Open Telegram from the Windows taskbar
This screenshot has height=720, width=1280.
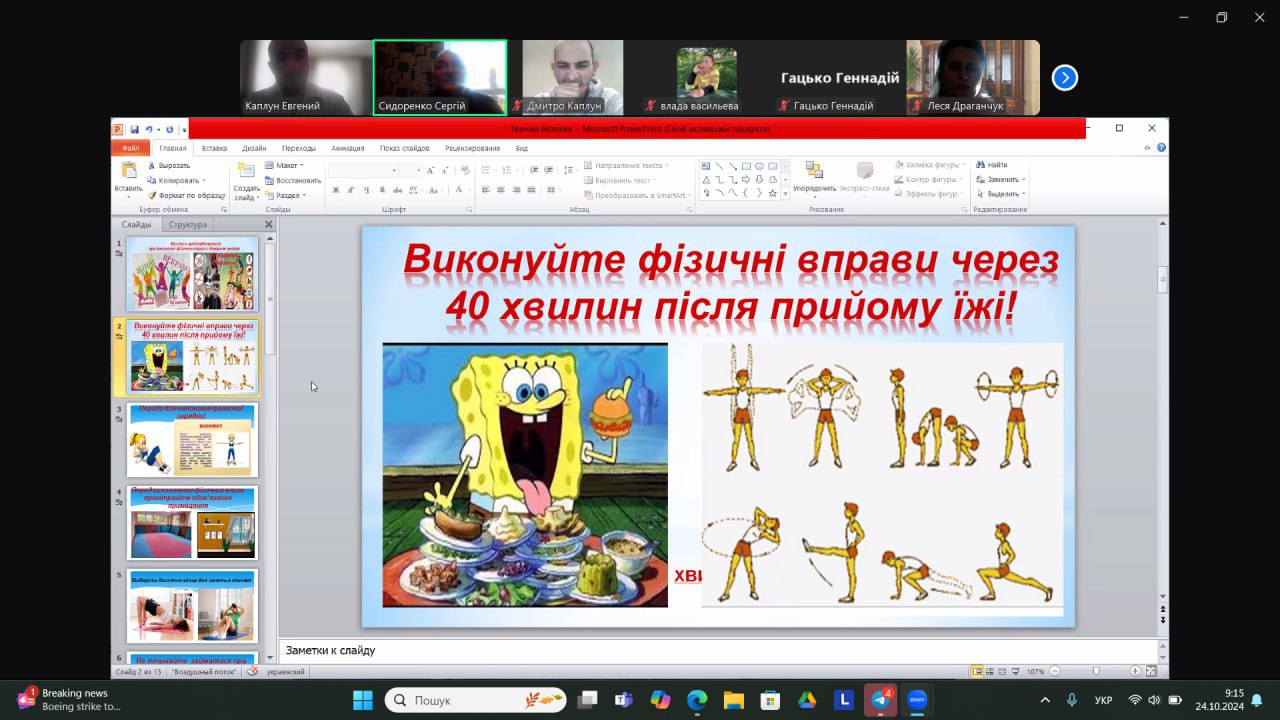(880, 700)
